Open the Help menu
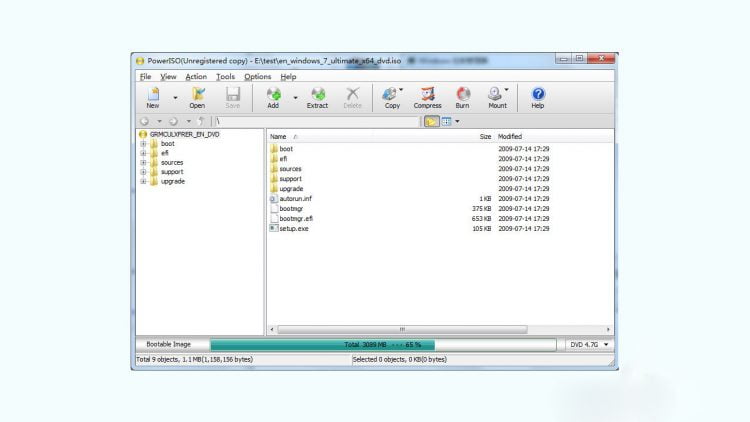The height and width of the screenshot is (422, 750). tap(288, 77)
